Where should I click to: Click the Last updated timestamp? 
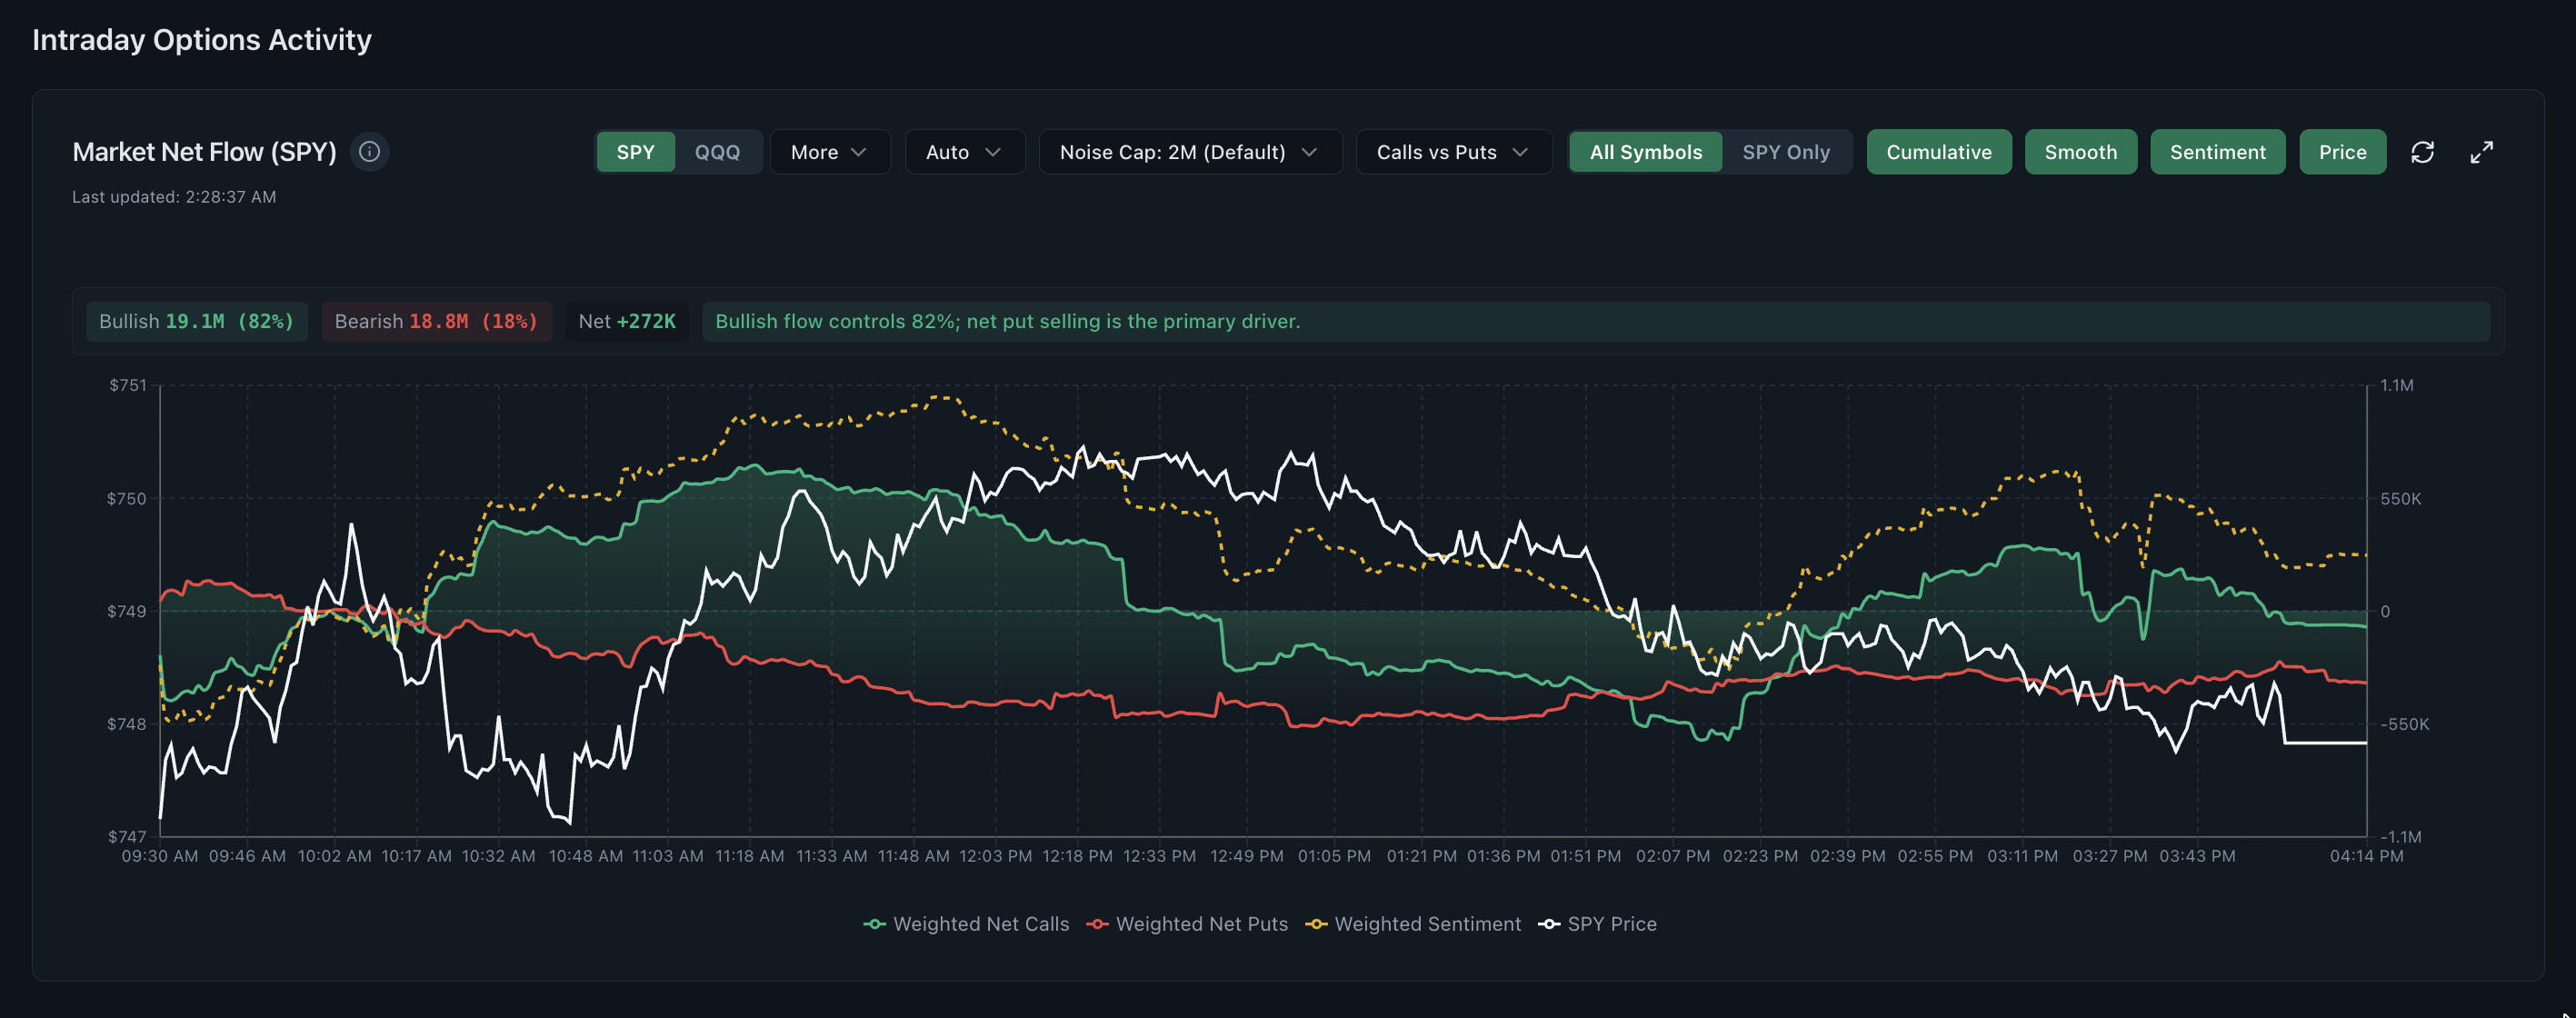[x=174, y=197]
